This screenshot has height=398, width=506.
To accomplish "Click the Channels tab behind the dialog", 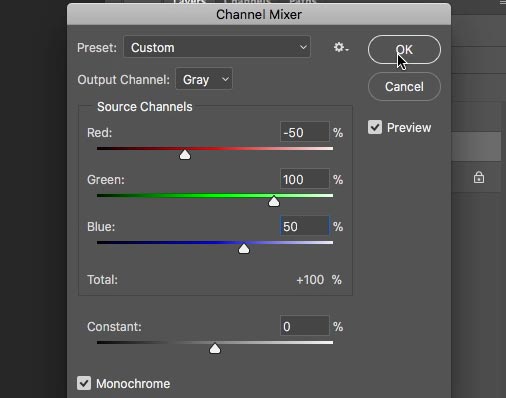I will (248, 2).
